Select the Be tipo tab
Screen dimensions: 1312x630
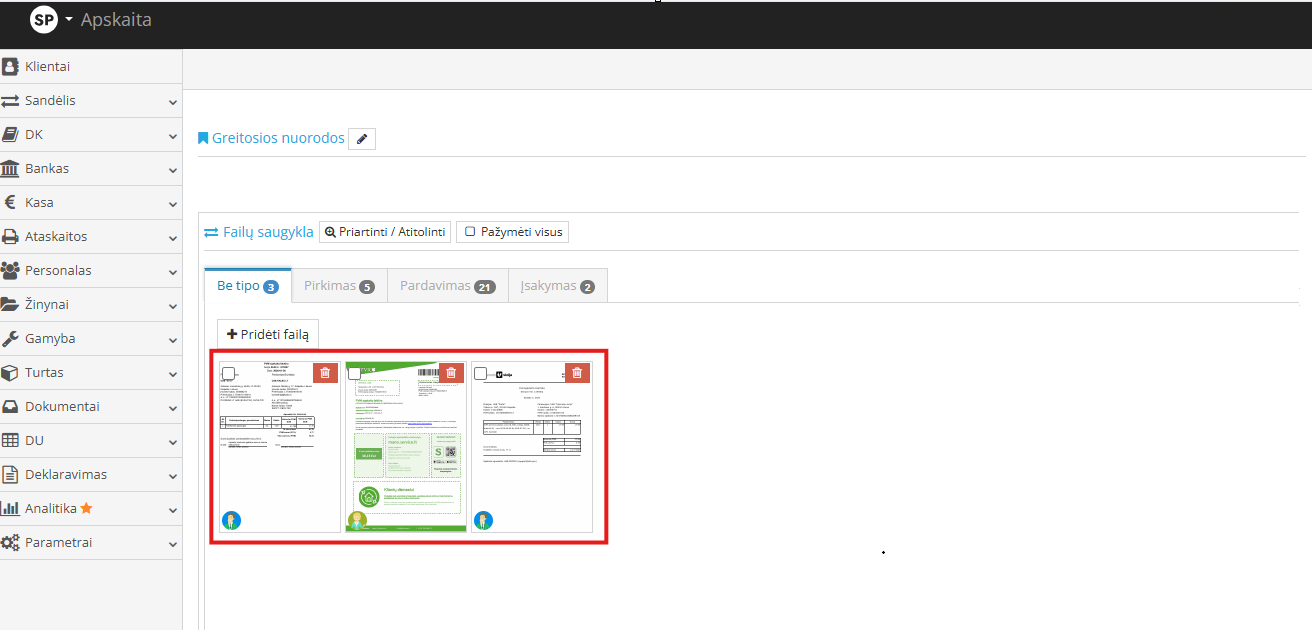pyautogui.click(x=248, y=286)
